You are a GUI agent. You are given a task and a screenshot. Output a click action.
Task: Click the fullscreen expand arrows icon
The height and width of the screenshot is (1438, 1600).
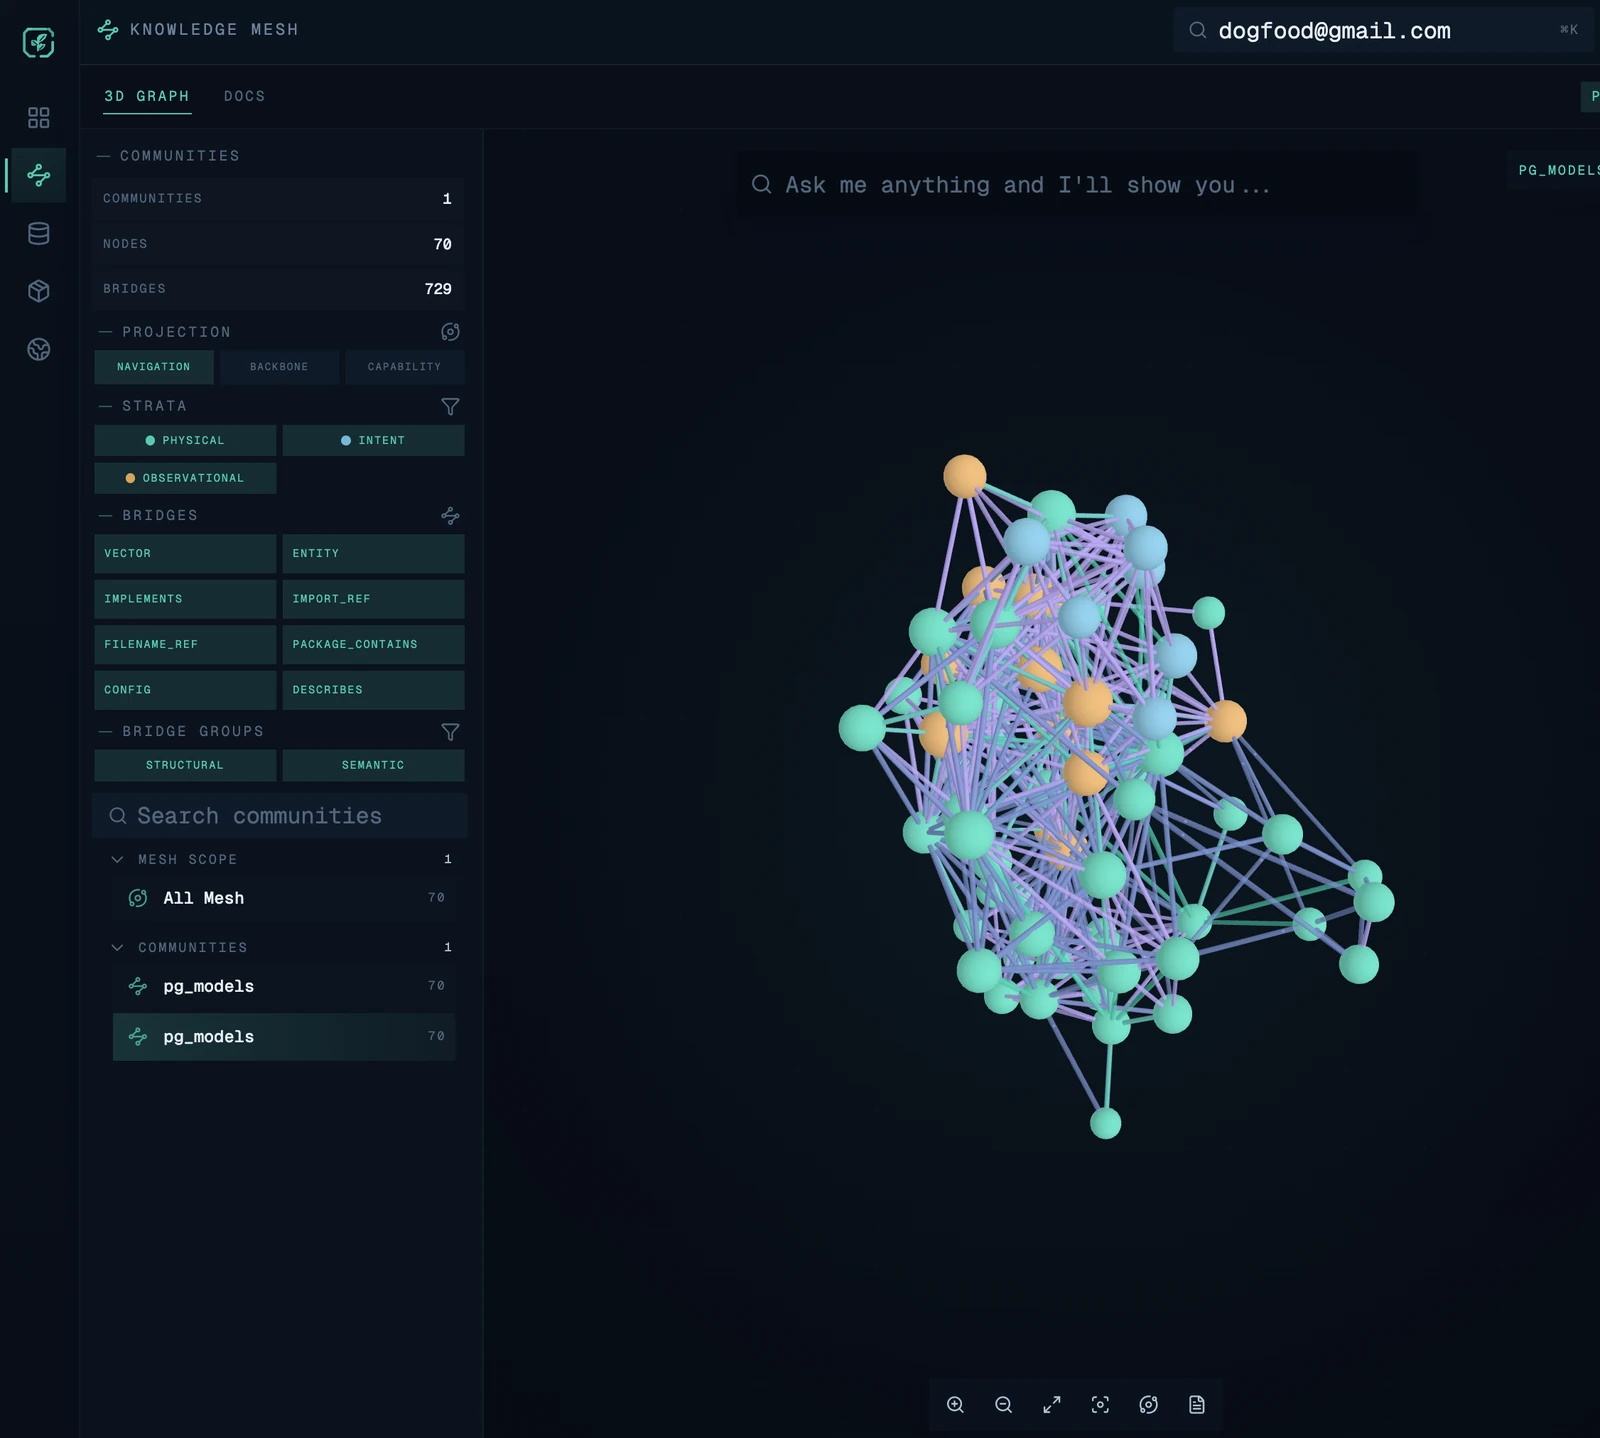(x=1052, y=1405)
